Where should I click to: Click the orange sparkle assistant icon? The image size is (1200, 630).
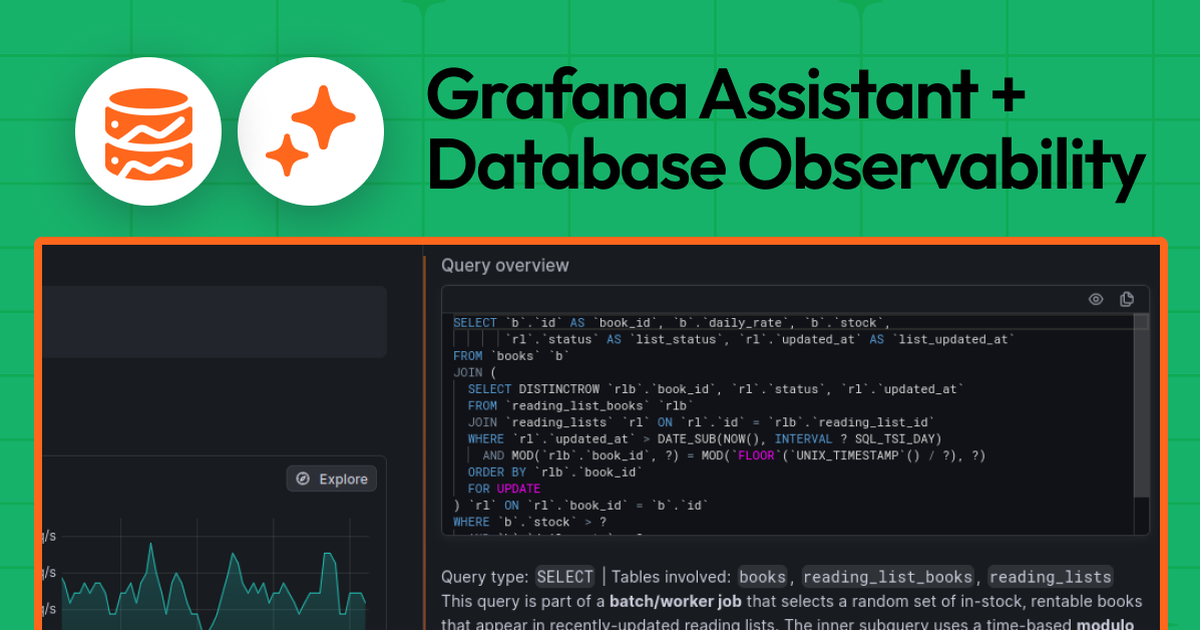pyautogui.click(x=311, y=132)
